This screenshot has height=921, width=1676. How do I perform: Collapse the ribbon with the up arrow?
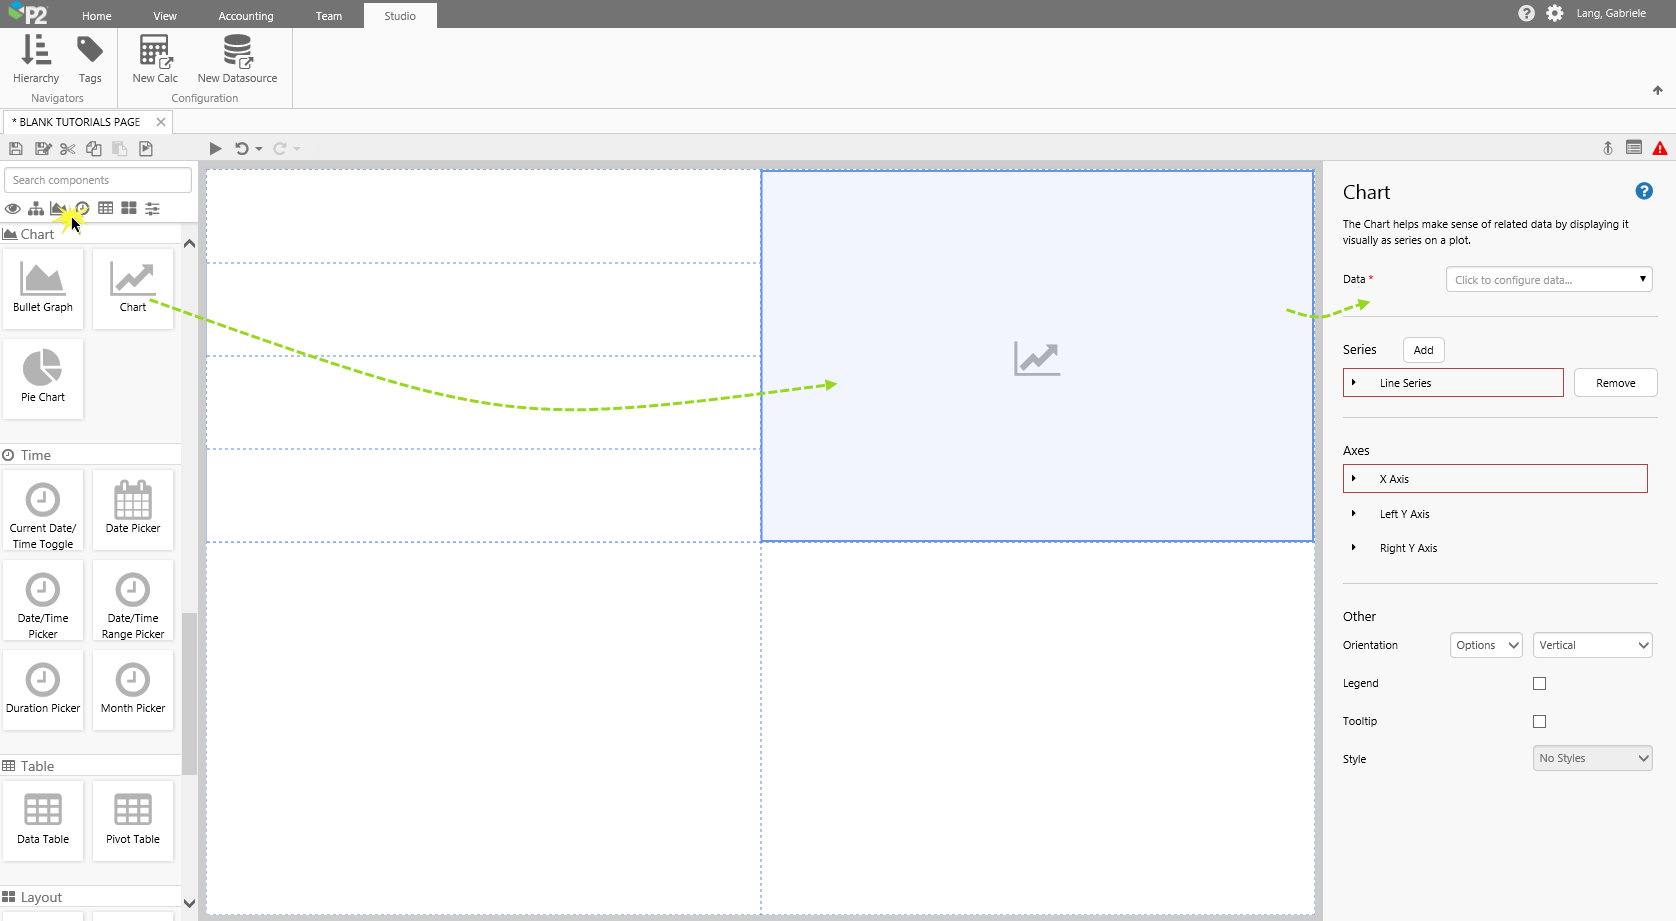[1658, 90]
